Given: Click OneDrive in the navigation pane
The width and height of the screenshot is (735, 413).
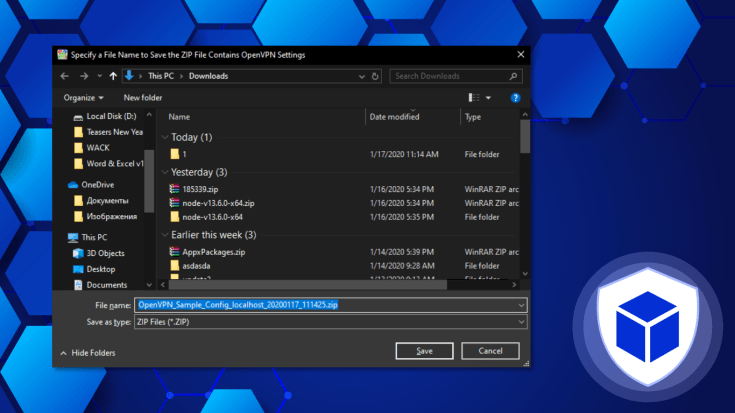Looking at the screenshot, I should click(99, 185).
